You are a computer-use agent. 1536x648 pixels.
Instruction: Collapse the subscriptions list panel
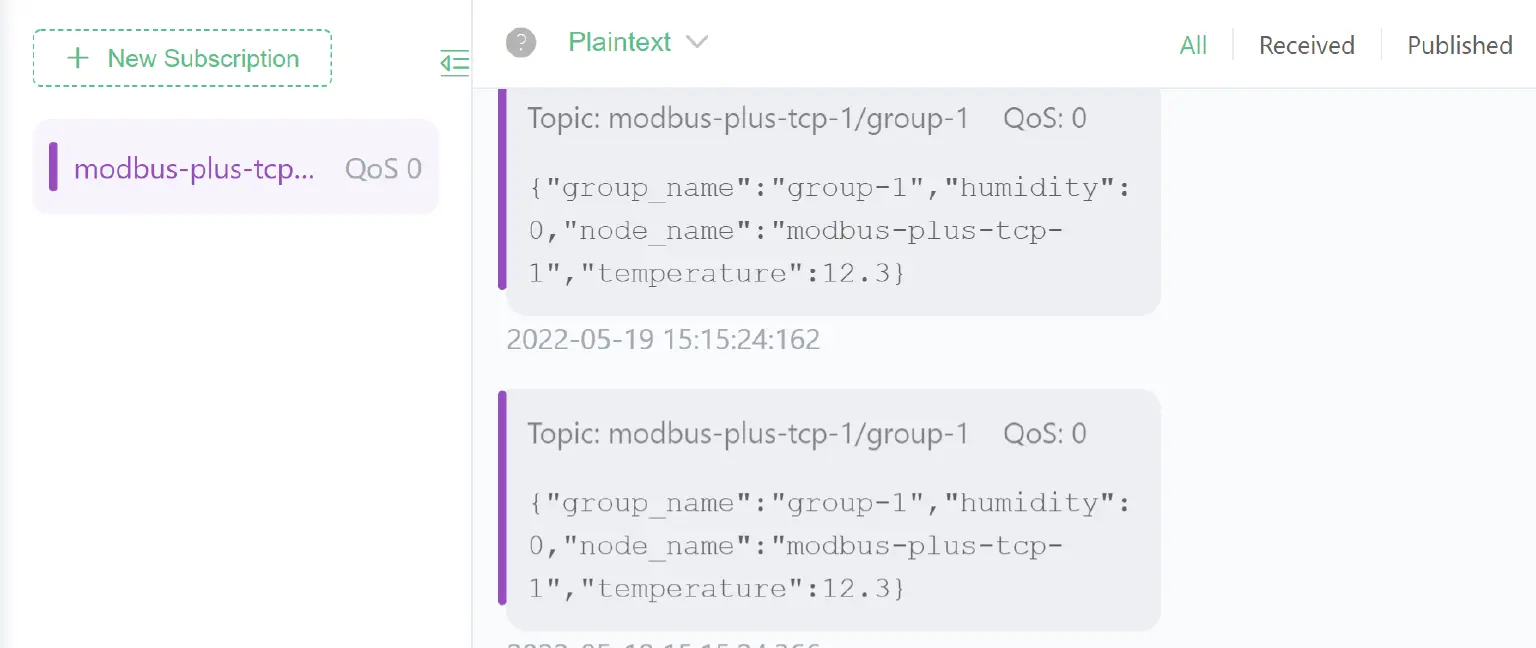tap(454, 63)
